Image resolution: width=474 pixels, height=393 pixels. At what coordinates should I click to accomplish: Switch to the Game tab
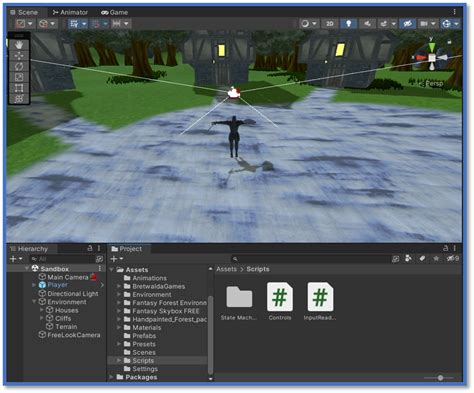point(115,12)
